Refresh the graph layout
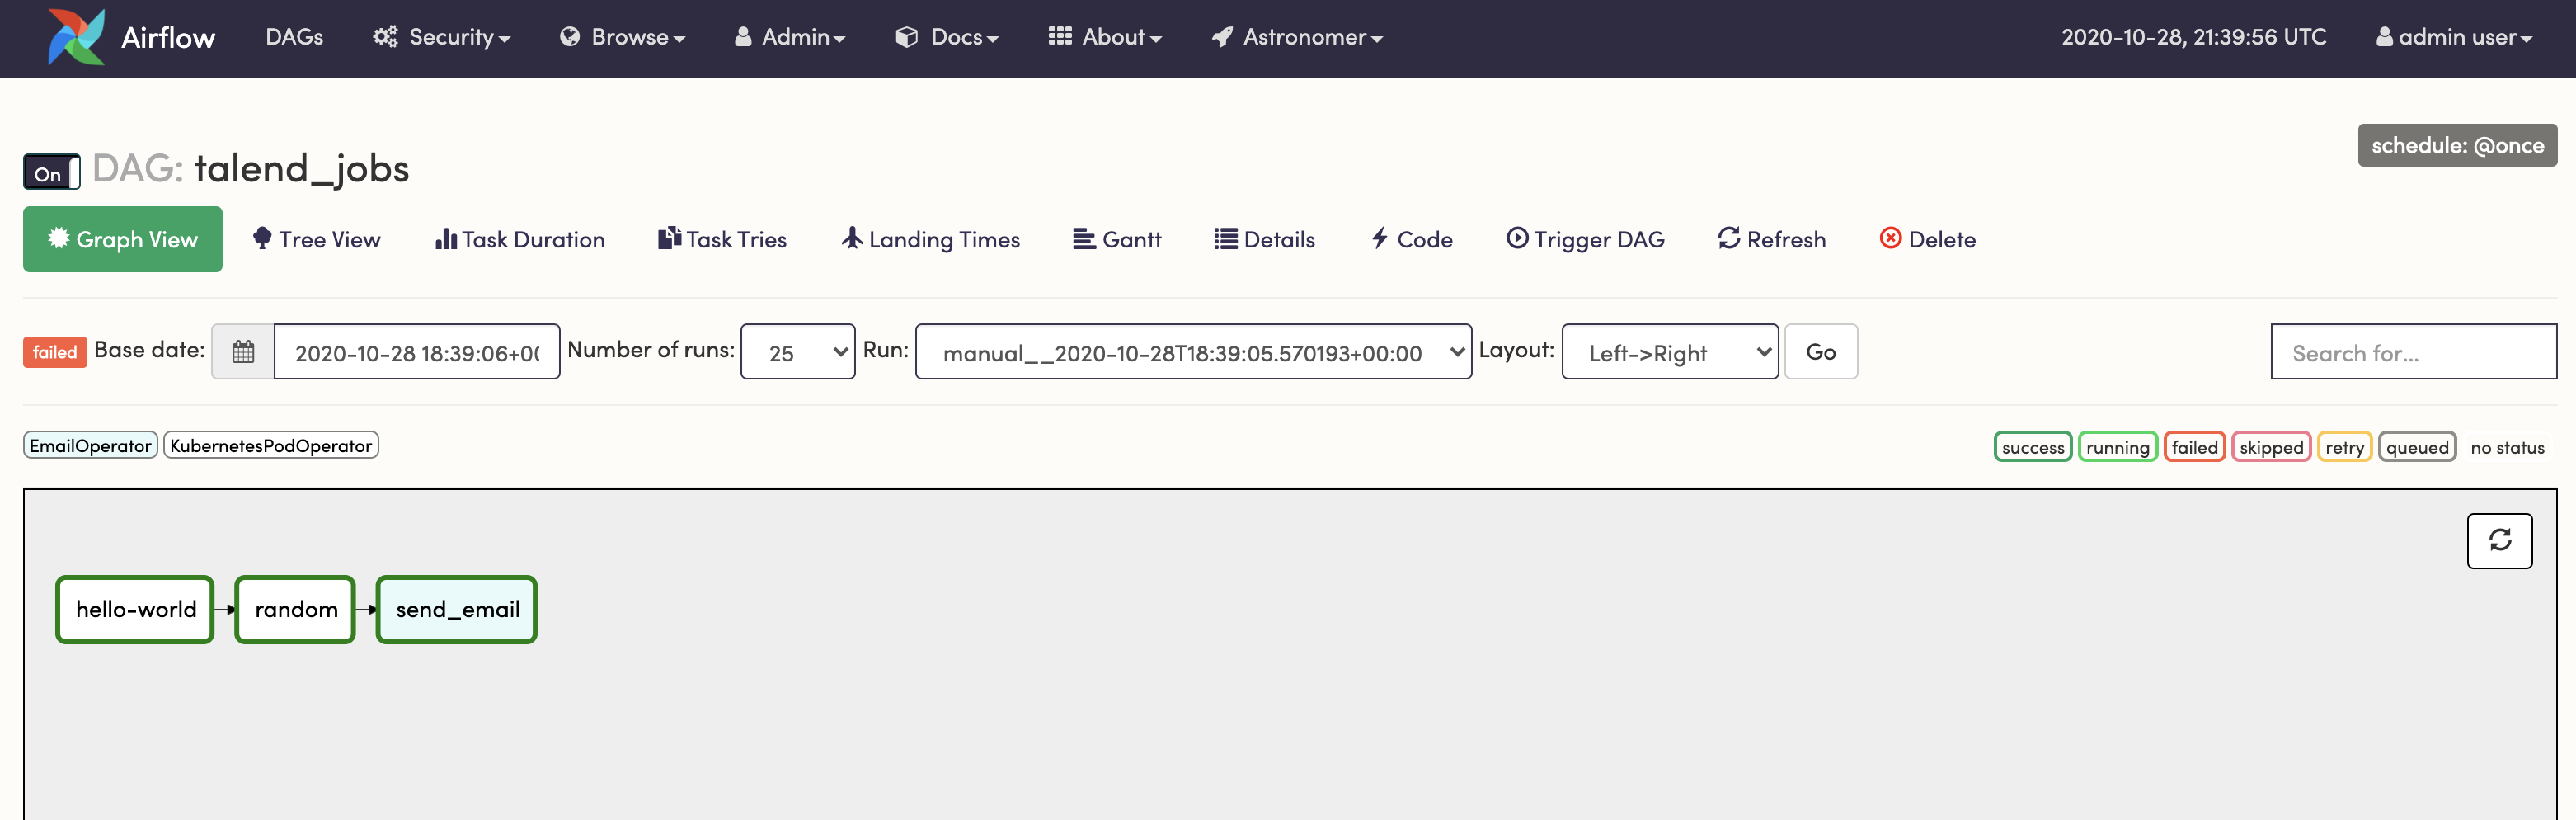2576x820 pixels. click(x=2500, y=541)
